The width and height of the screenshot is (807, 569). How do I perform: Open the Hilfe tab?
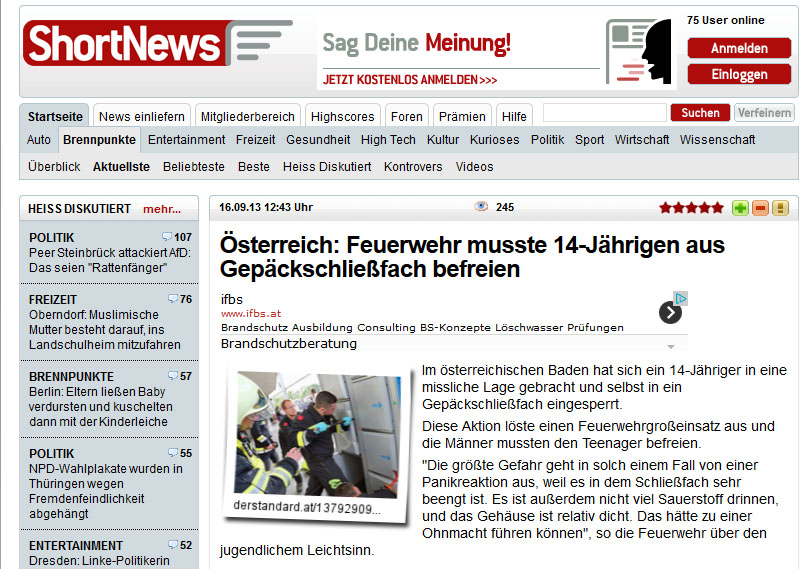tap(514, 117)
